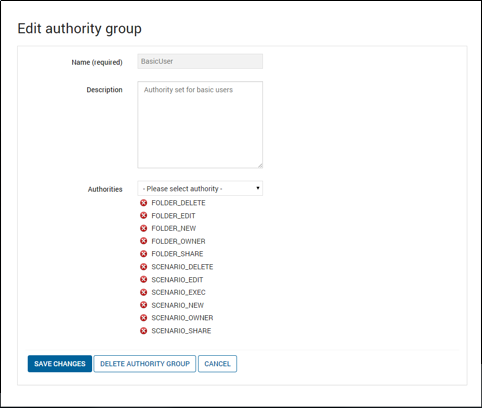The width and height of the screenshot is (482, 408).
Task: Remove the FOLDER_NEW authority
Action: [143, 228]
